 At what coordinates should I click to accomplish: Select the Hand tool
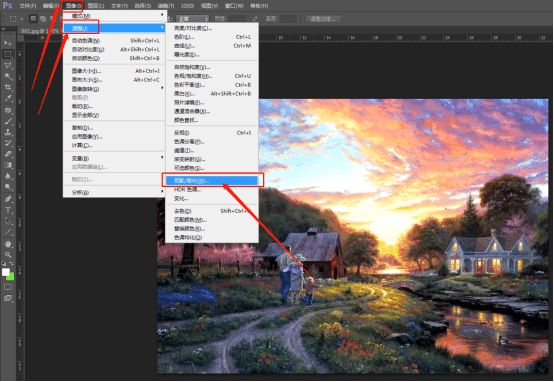click(x=8, y=244)
